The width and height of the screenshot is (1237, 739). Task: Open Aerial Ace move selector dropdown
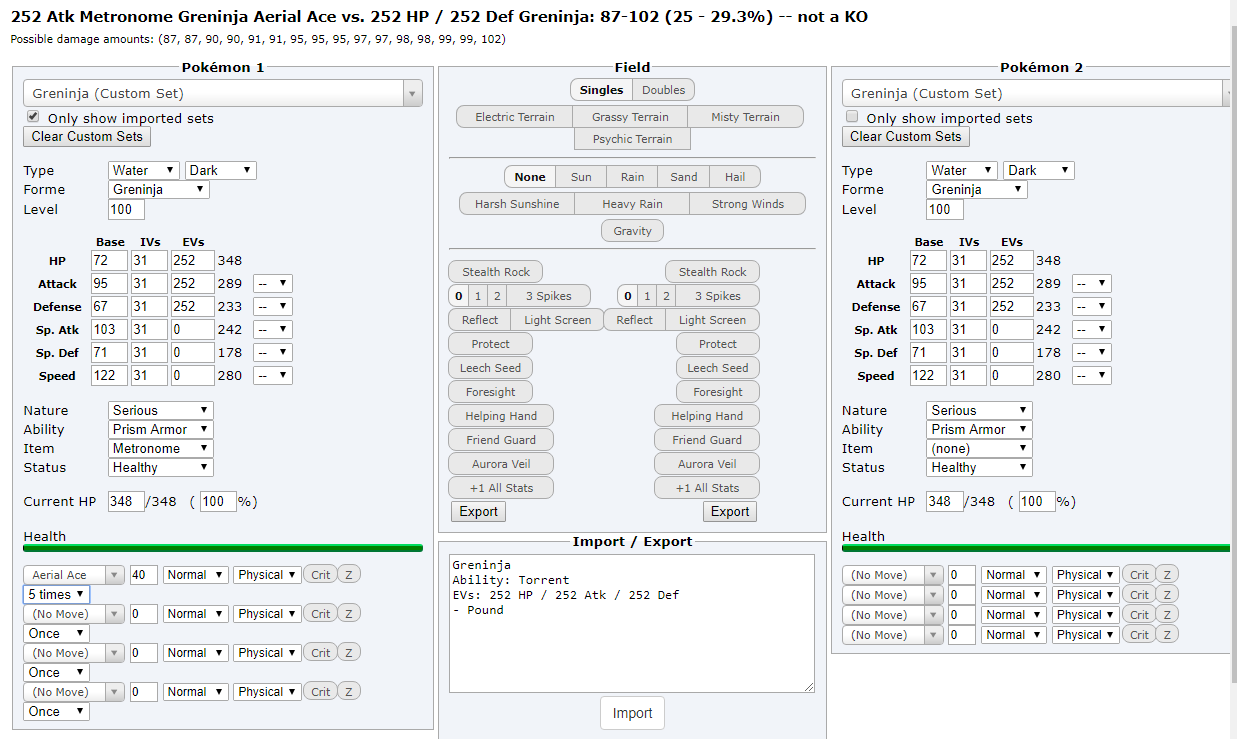click(75, 575)
